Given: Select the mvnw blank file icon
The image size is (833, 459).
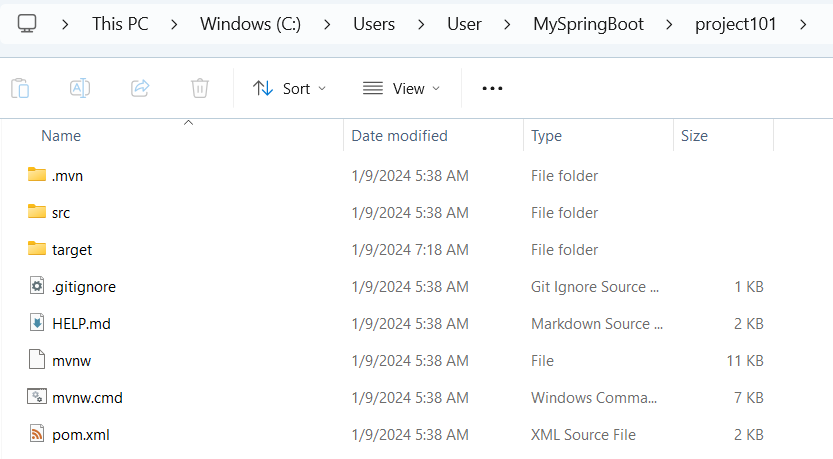Looking at the screenshot, I should point(37,360).
